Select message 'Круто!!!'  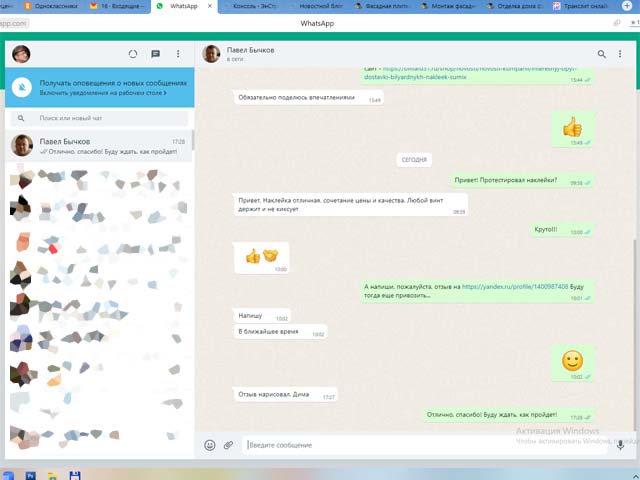pos(562,229)
